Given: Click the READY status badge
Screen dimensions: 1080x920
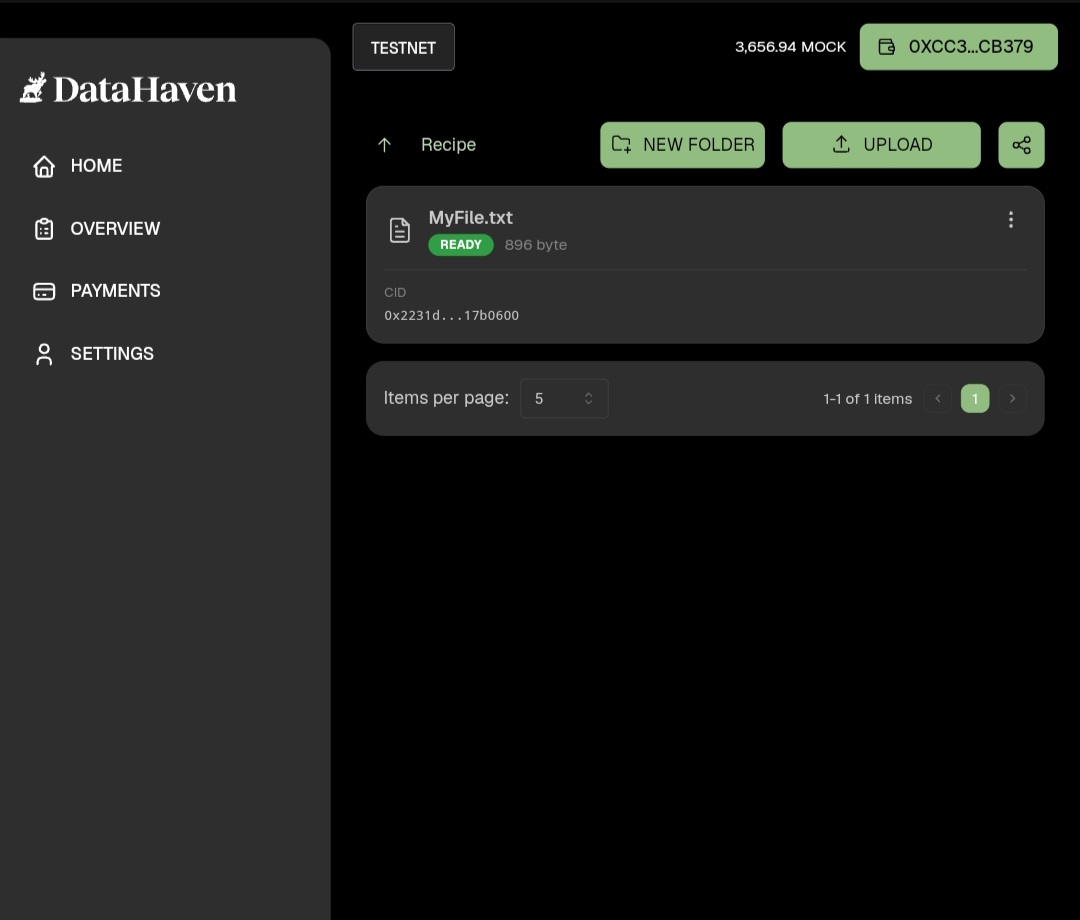Looking at the screenshot, I should (461, 245).
